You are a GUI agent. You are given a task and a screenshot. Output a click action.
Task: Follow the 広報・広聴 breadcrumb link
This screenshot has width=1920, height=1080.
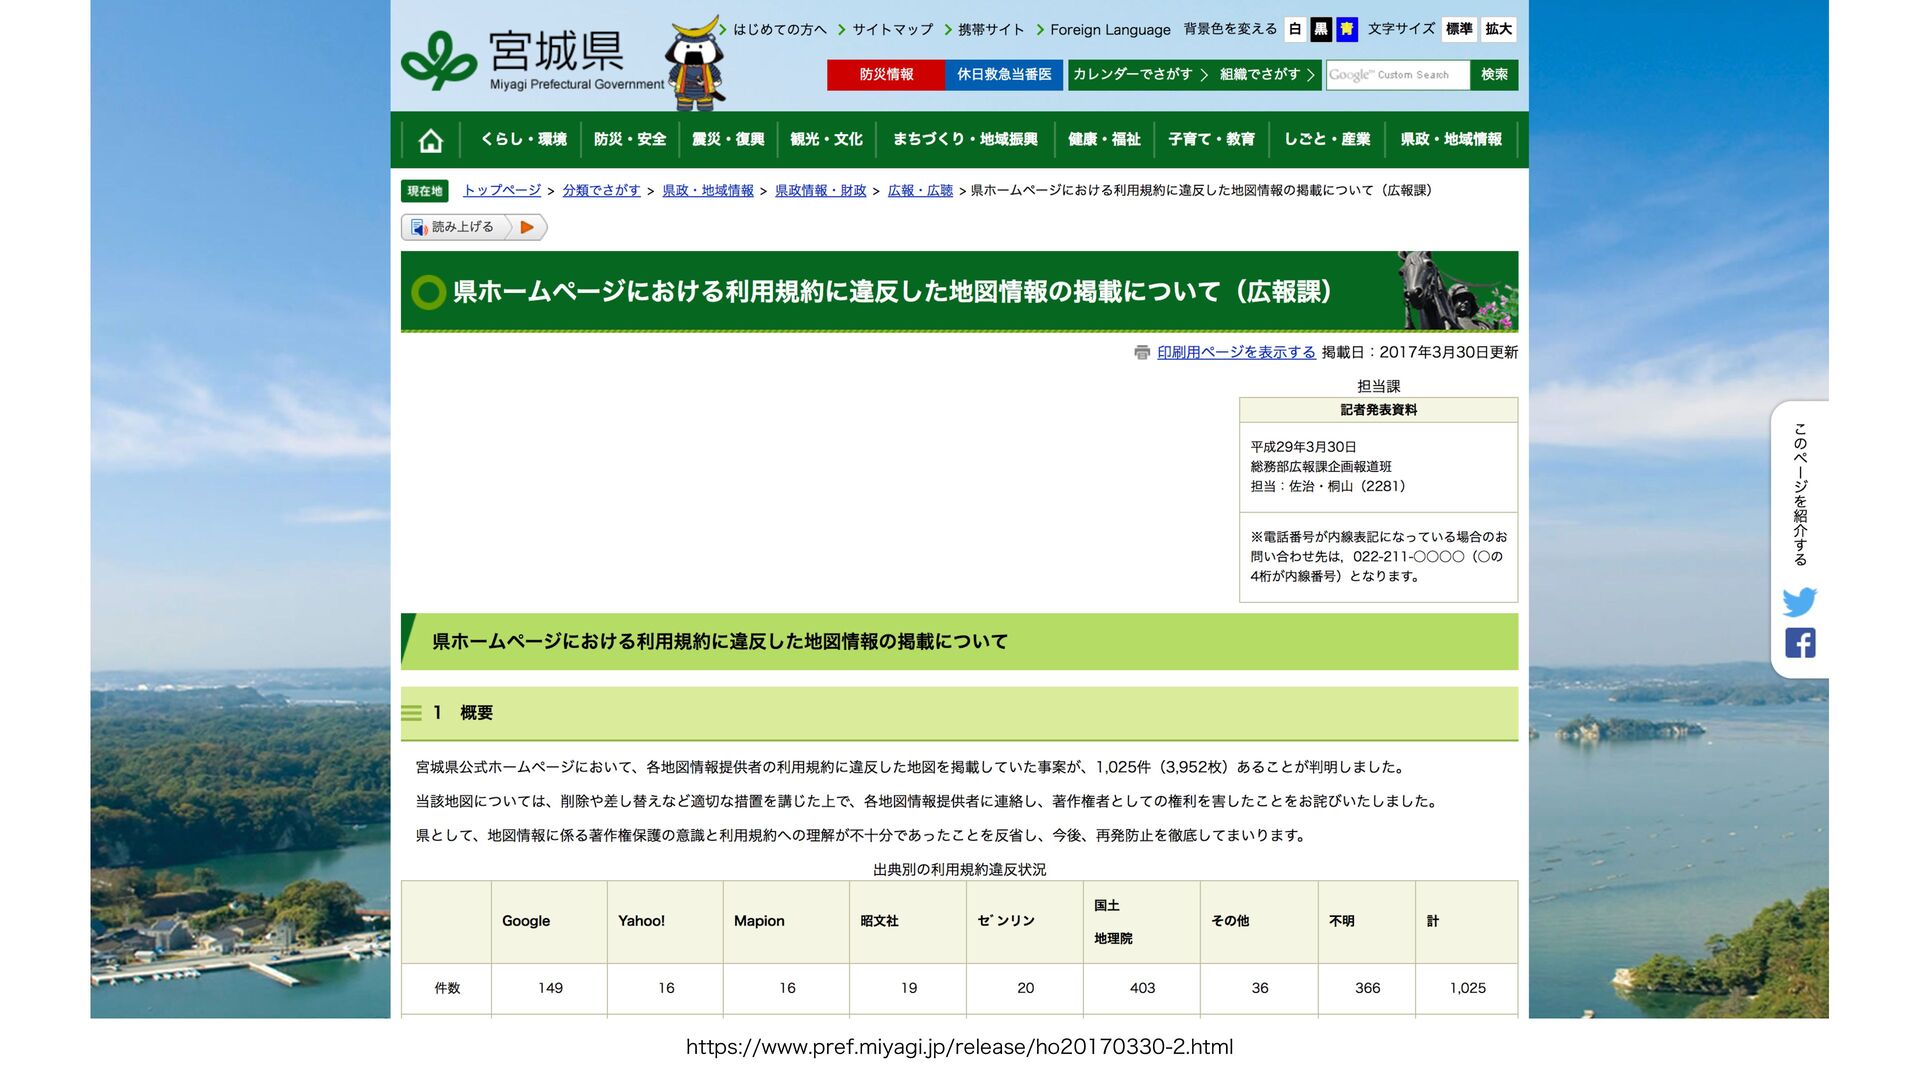pos(920,191)
